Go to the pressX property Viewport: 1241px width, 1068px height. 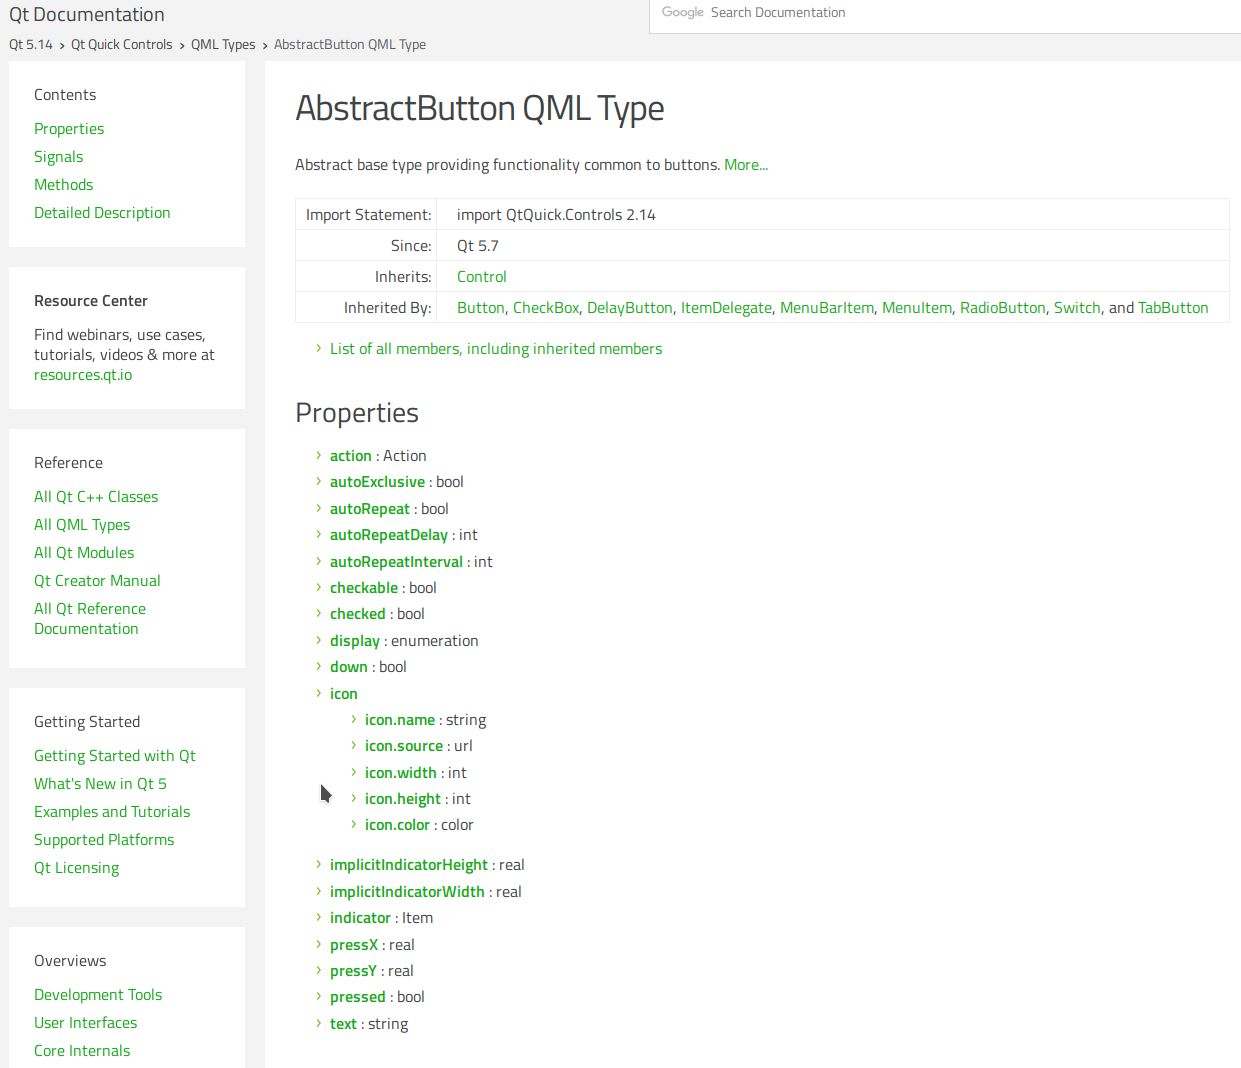click(354, 945)
